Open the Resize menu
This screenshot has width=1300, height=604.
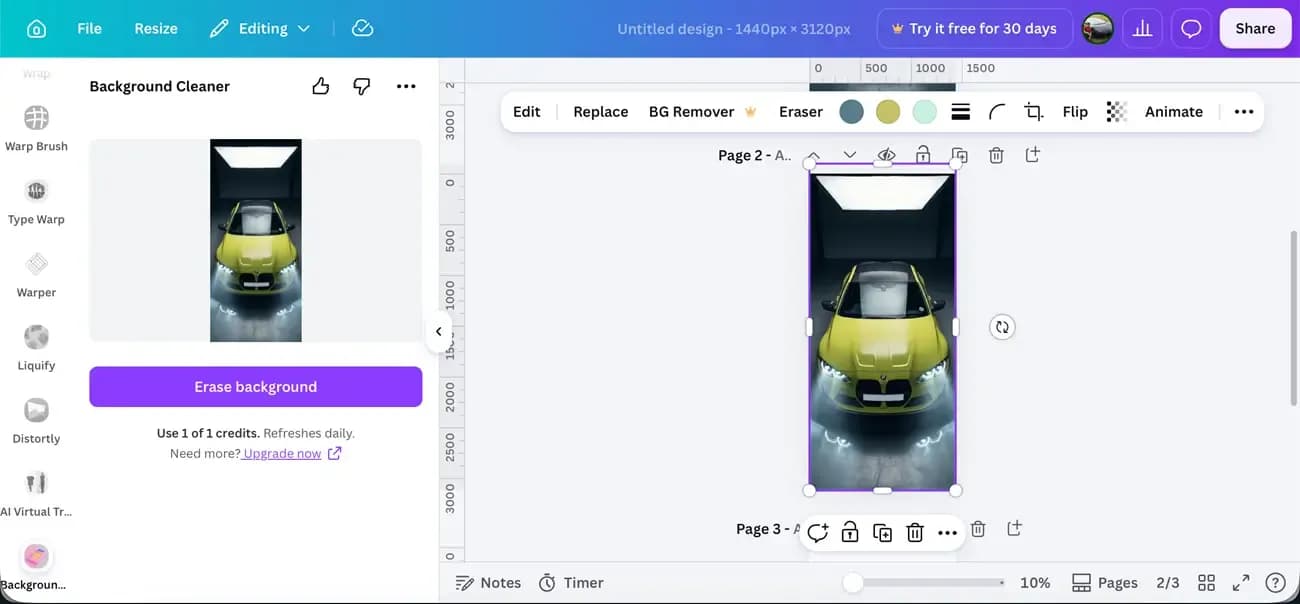point(156,29)
